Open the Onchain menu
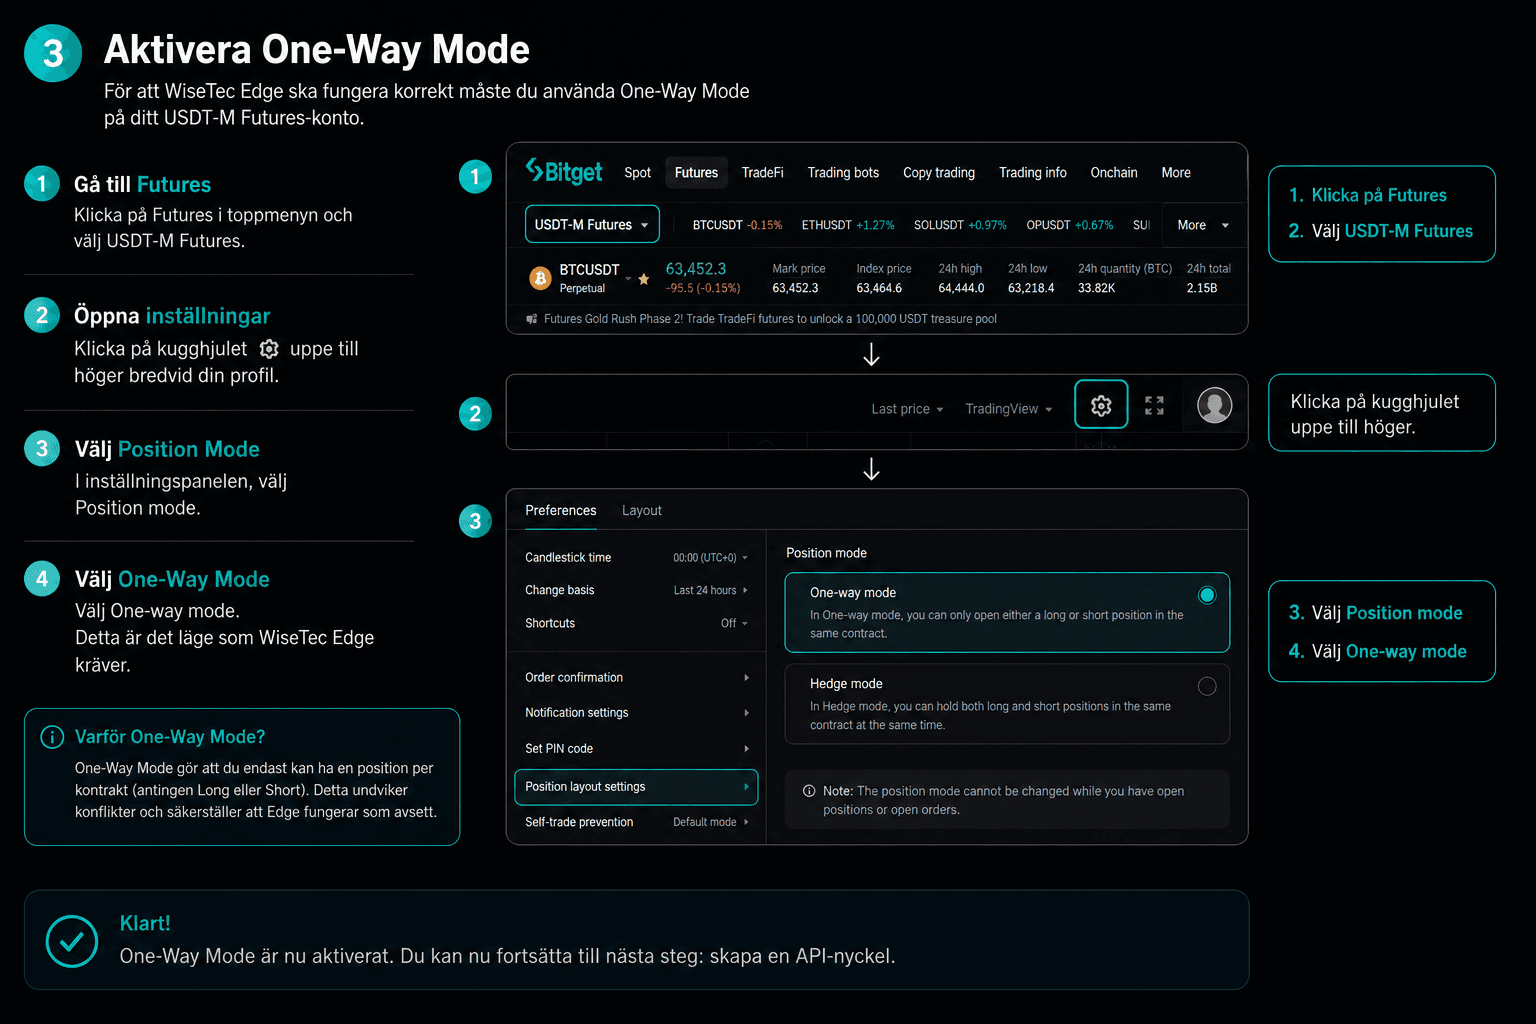The height and width of the screenshot is (1024, 1536). tap(1113, 173)
